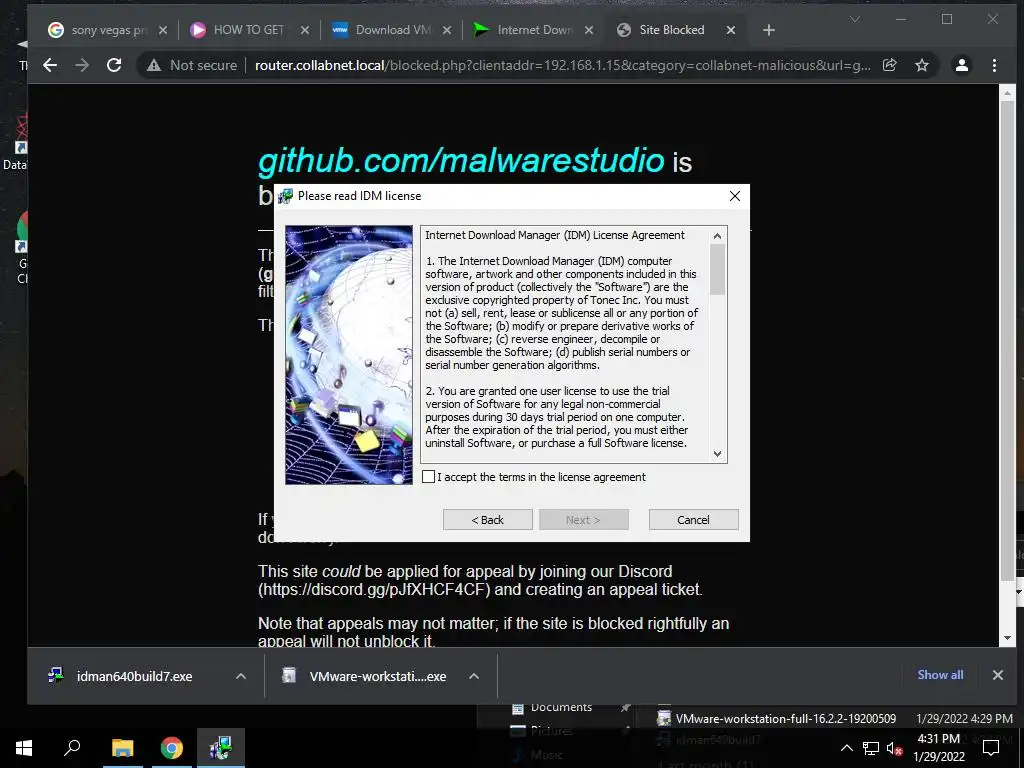The width and height of the screenshot is (1024, 768).
Task: Click the Chrome page scrollbar down arrow
Action: tap(1007, 638)
